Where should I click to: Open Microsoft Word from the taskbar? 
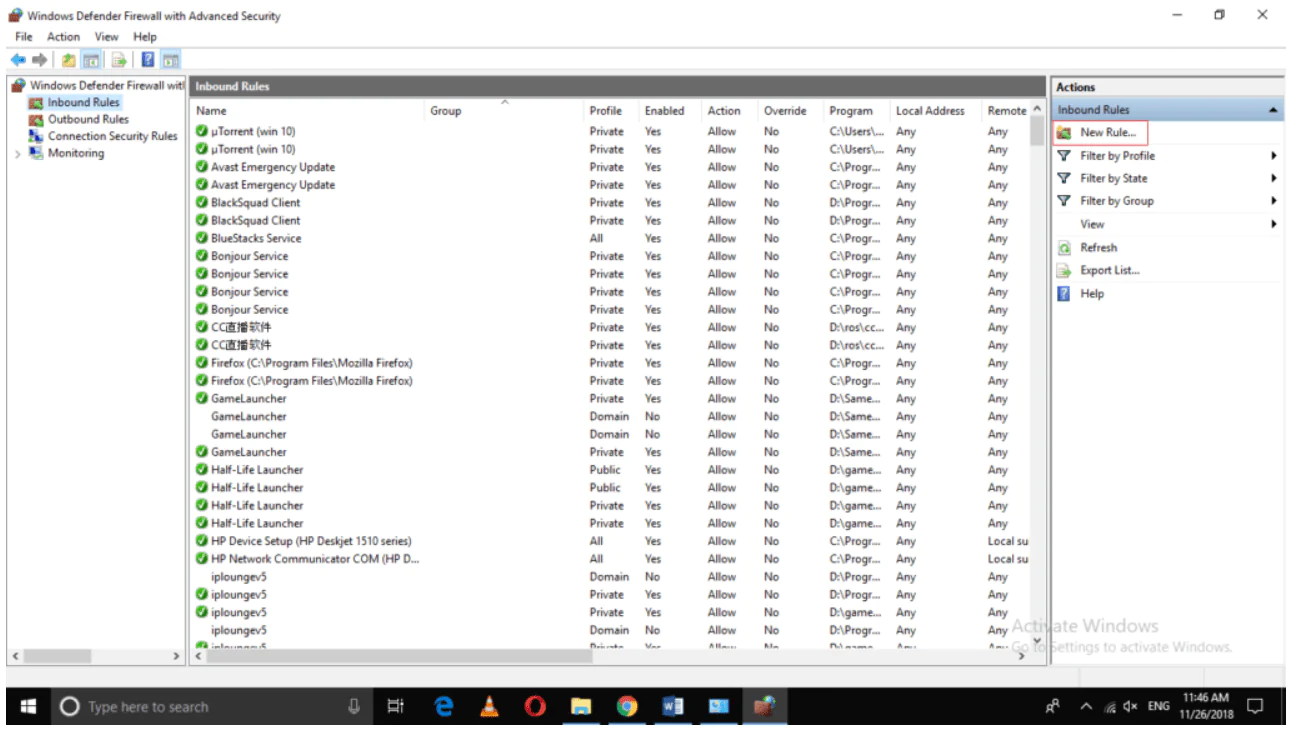pyautogui.click(x=673, y=707)
